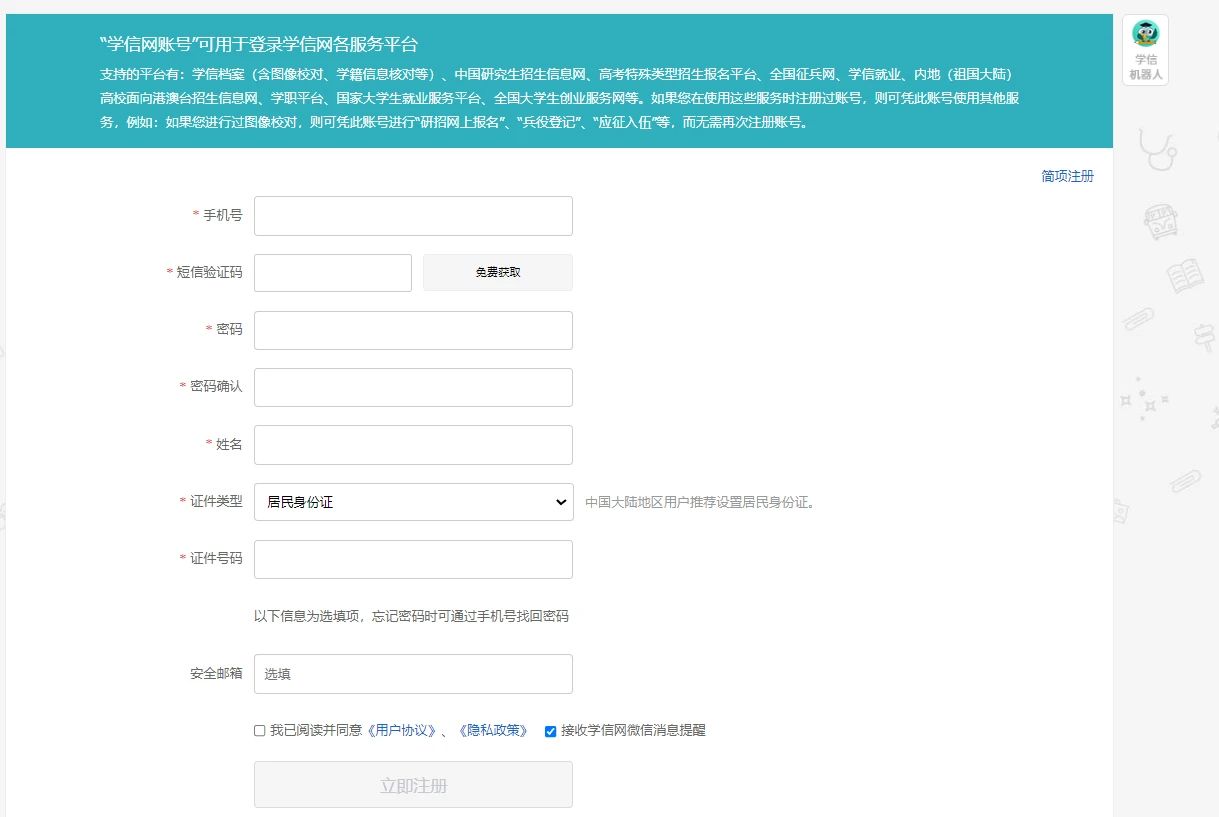
Task: Focus the 密码确认 input field
Action: [x=413, y=388]
